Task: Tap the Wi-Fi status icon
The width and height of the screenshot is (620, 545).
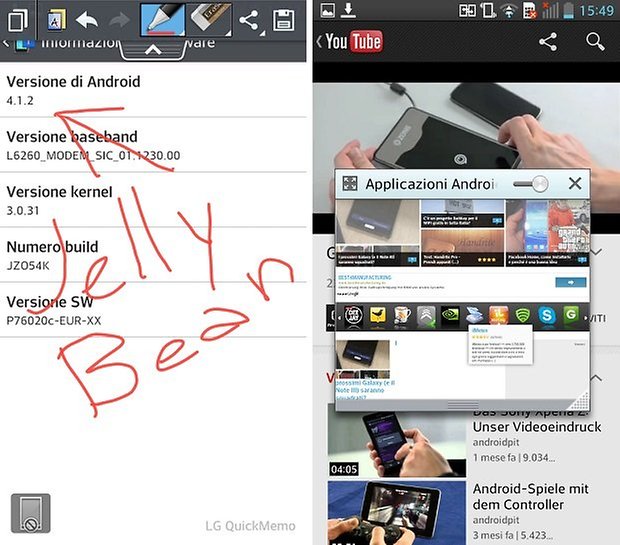Action: (509, 11)
